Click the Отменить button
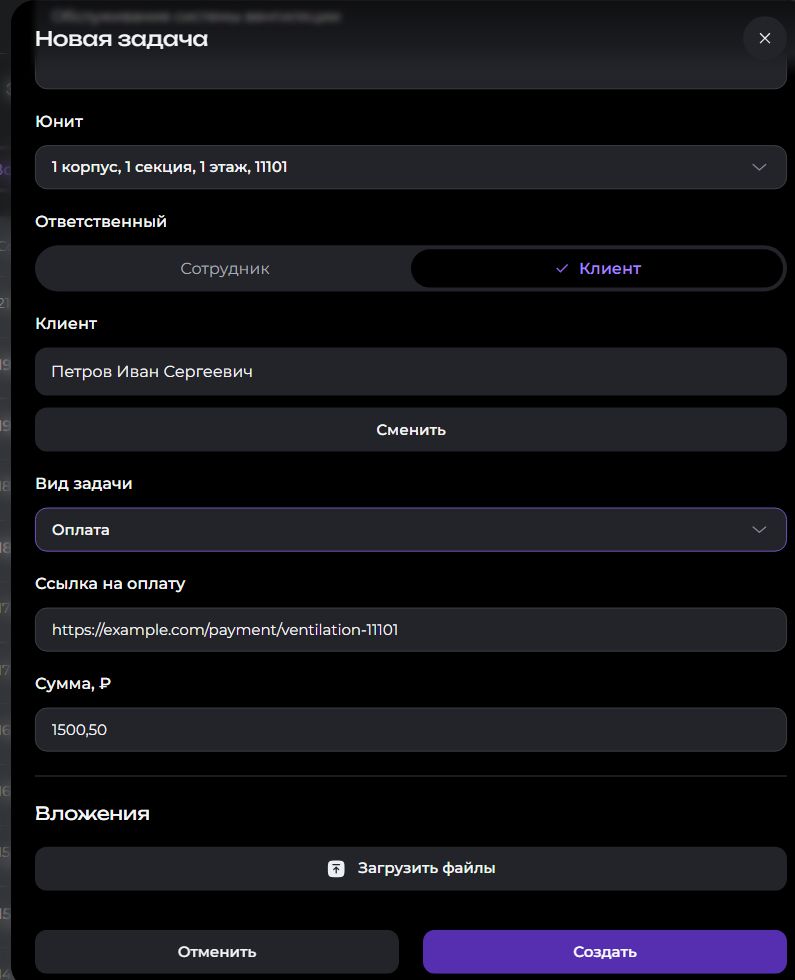The height and width of the screenshot is (980, 795). coord(217,951)
